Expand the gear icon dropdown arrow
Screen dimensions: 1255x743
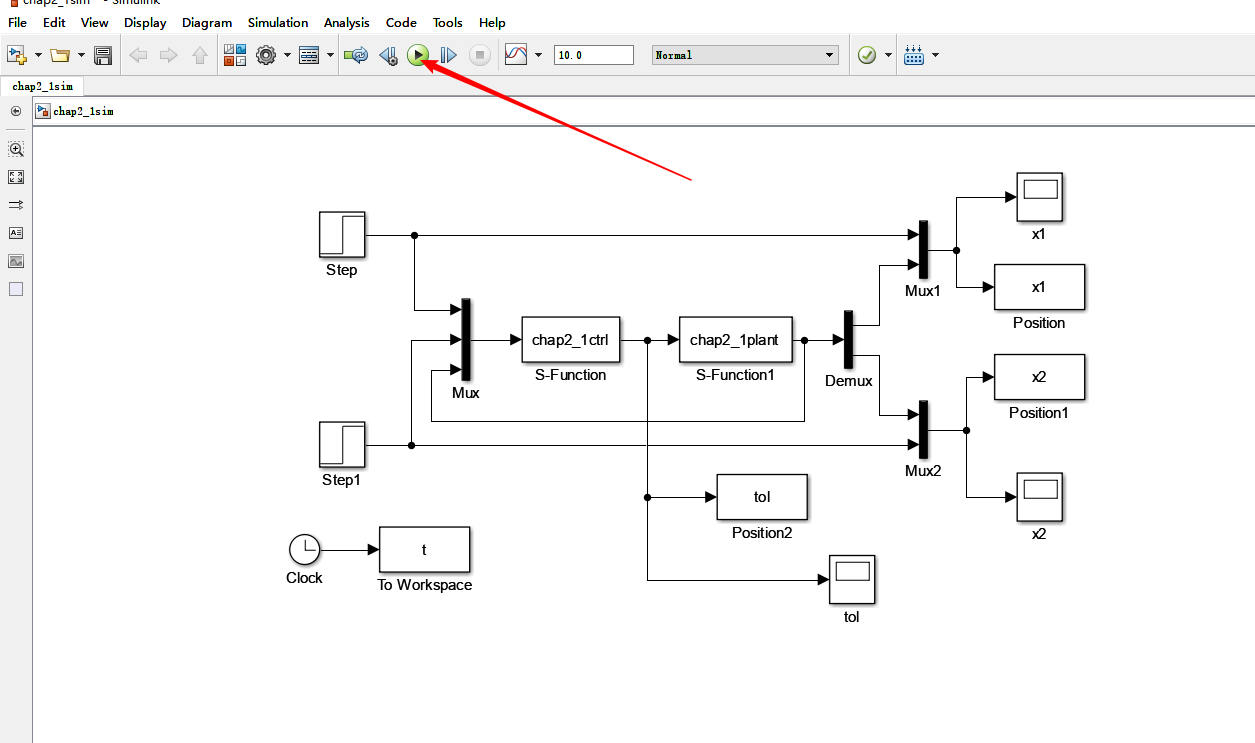(x=287, y=55)
